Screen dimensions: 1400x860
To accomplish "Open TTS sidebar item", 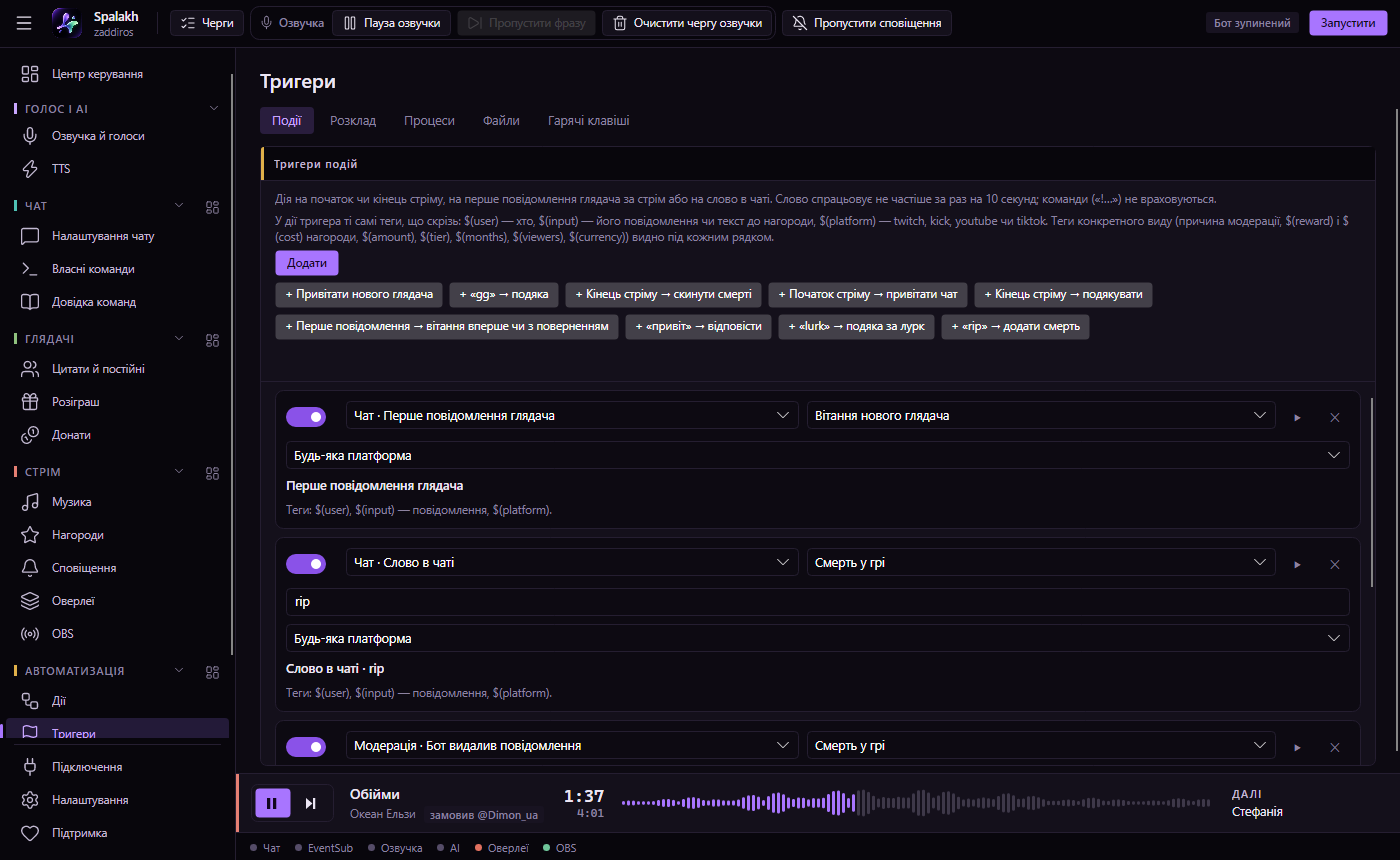I will pyautogui.click(x=117, y=169).
